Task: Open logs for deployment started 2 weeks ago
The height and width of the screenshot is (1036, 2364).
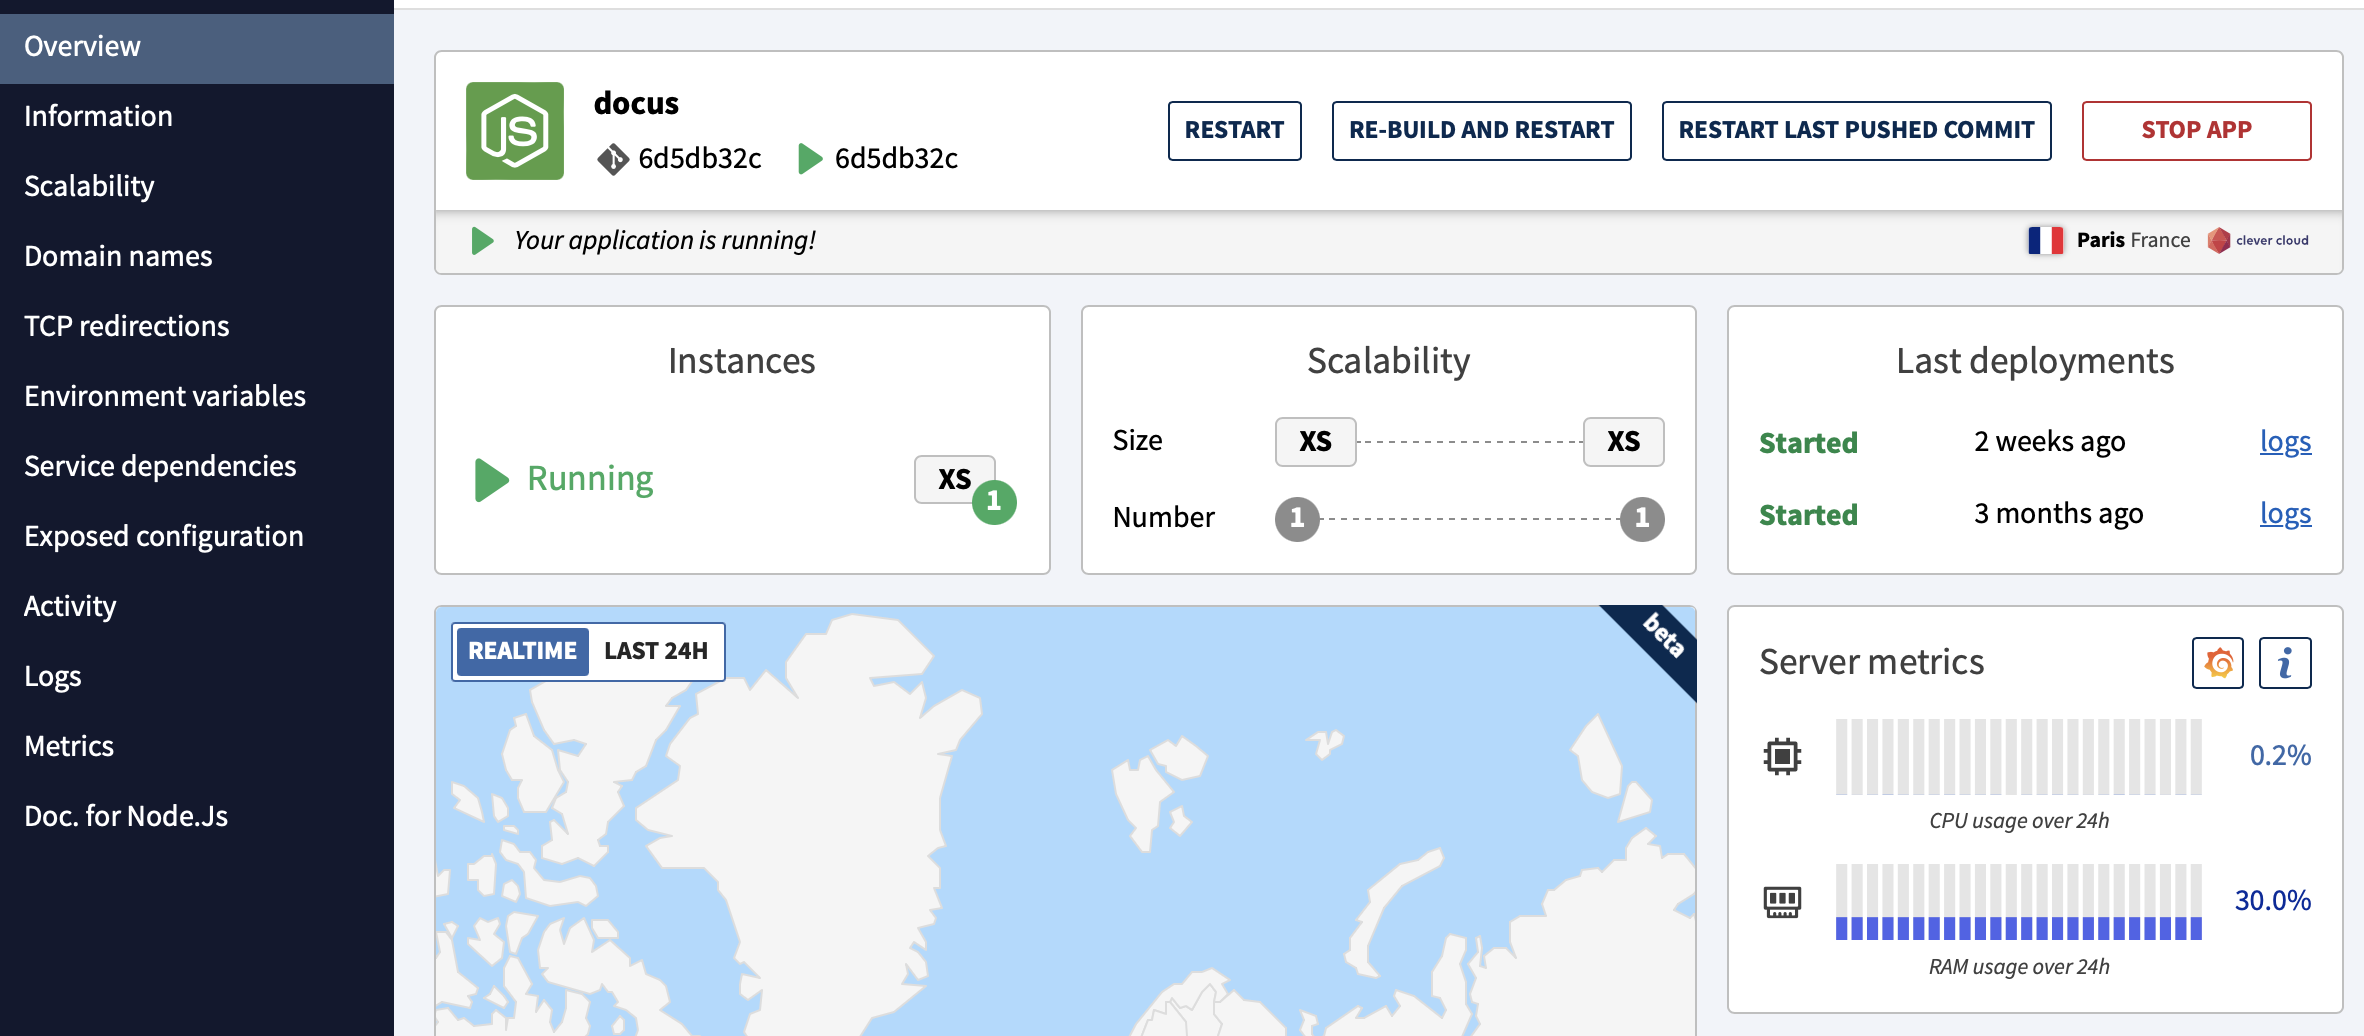Action: (x=2286, y=441)
